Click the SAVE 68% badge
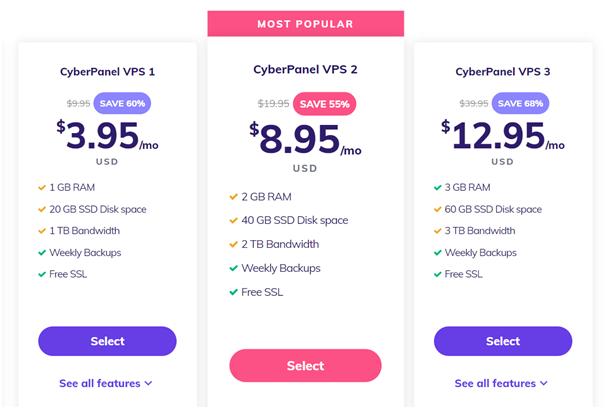This screenshot has height=409, width=606. pyautogui.click(x=520, y=103)
